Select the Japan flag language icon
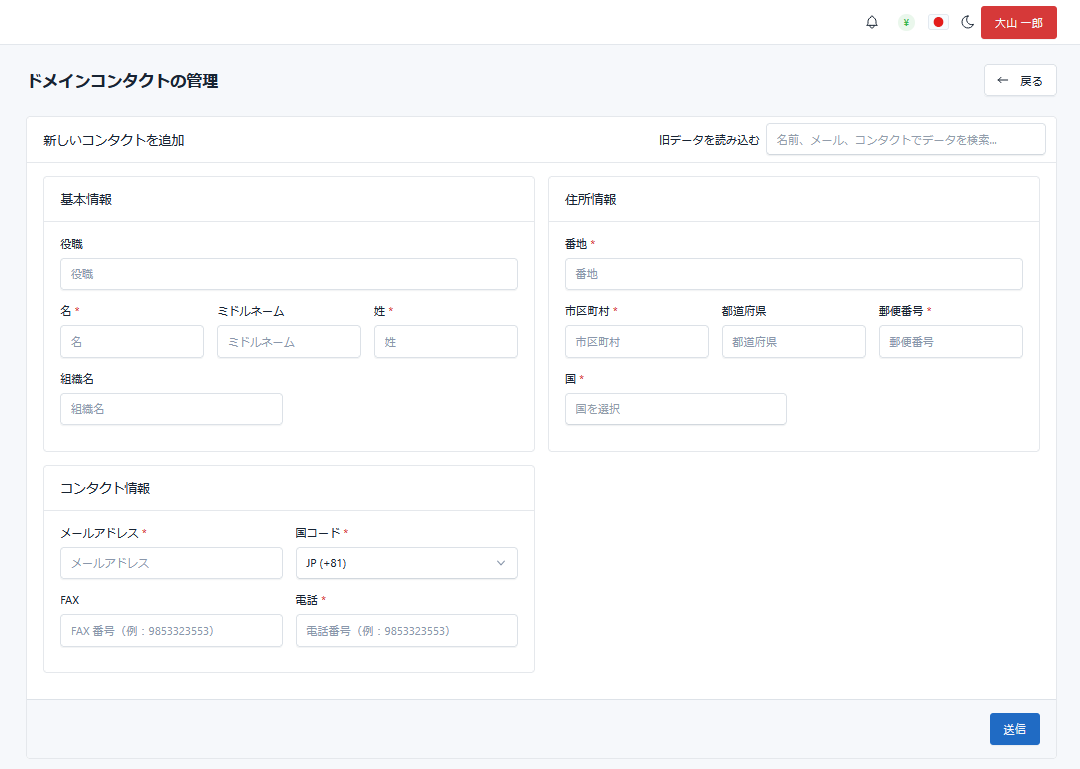 coord(938,22)
